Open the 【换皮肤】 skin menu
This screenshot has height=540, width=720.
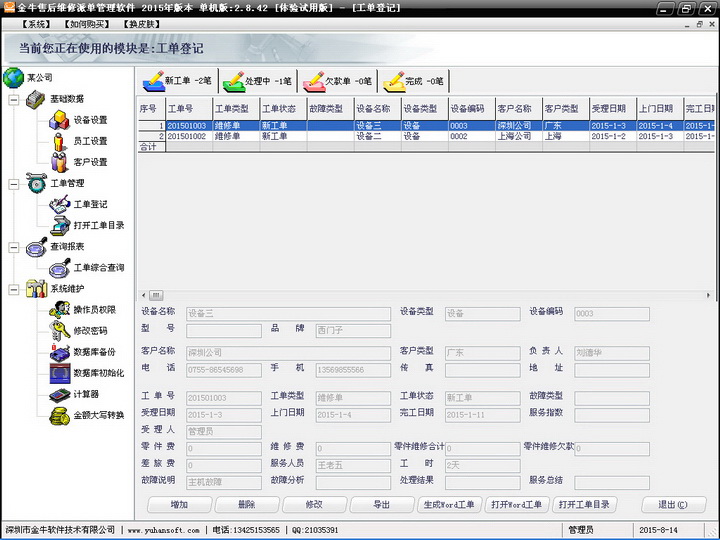(x=142, y=23)
